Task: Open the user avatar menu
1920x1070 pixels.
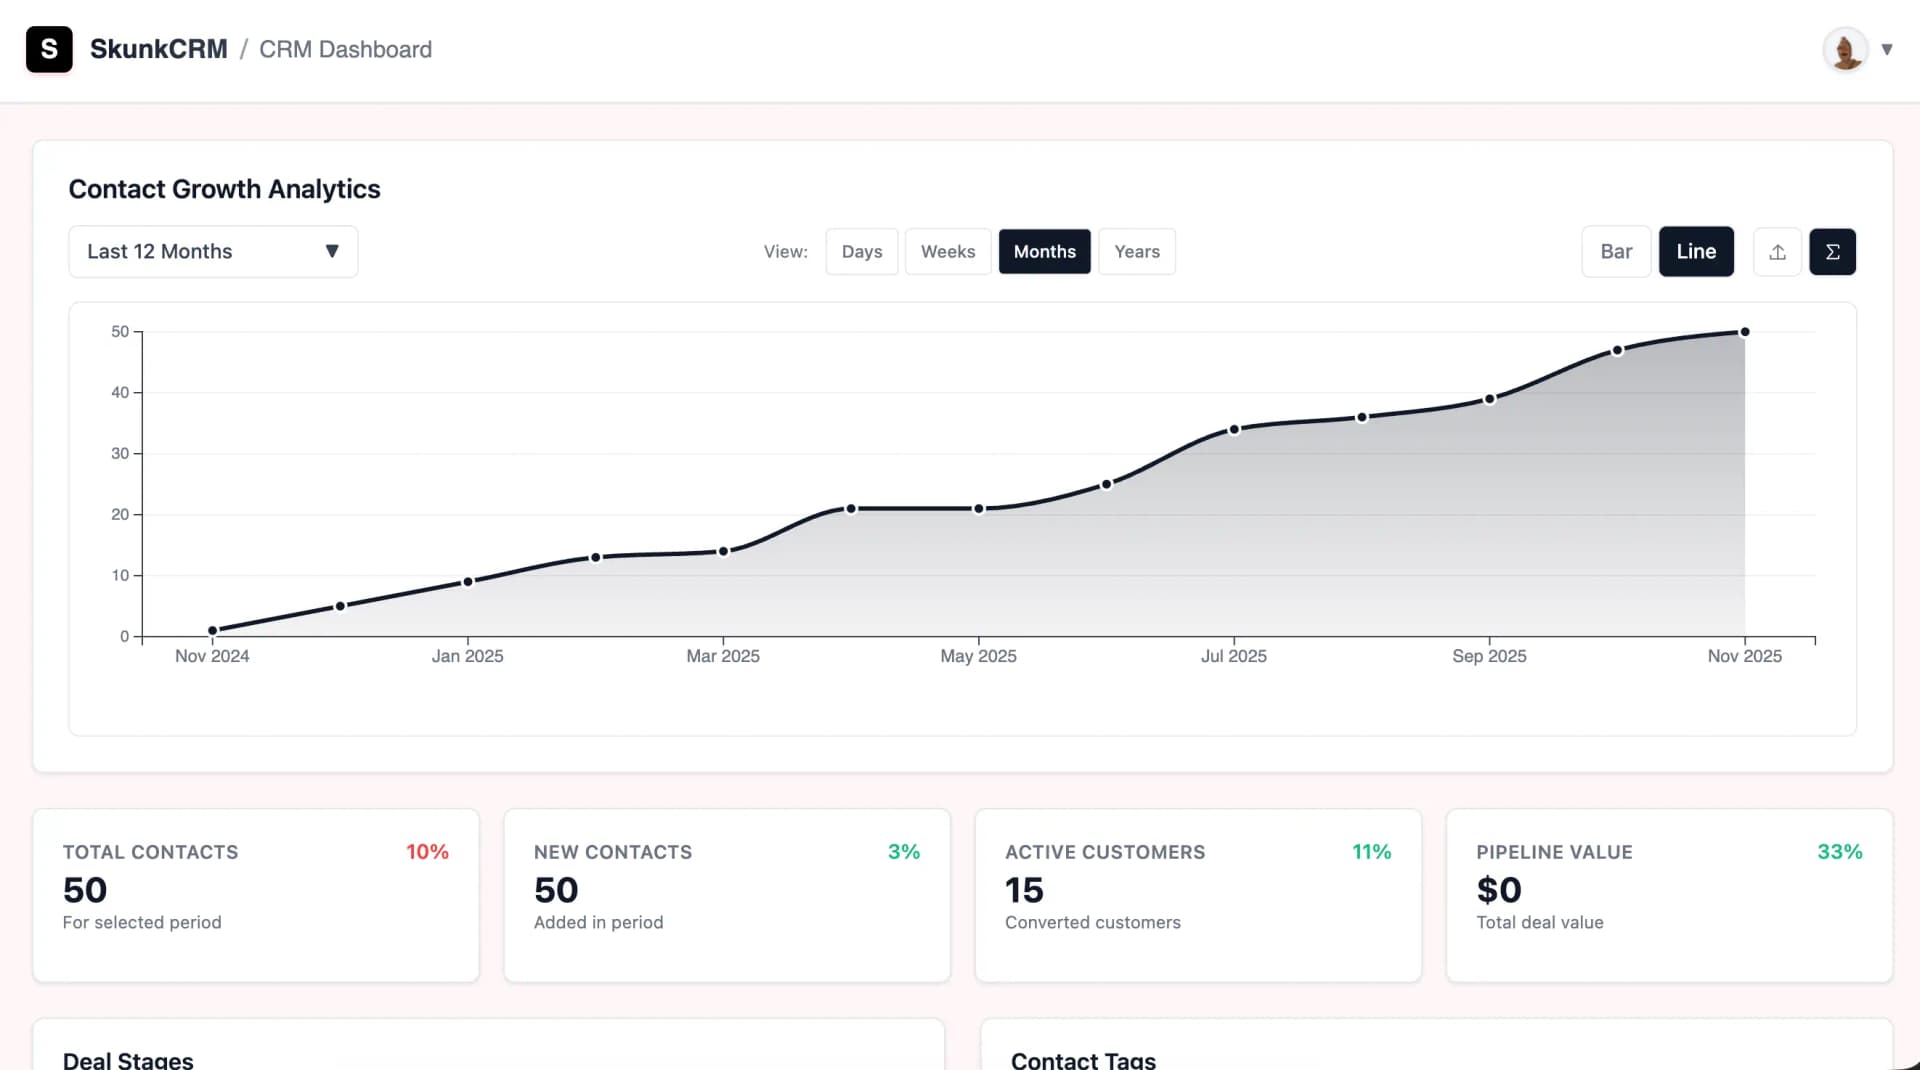Action: [x=1845, y=49]
